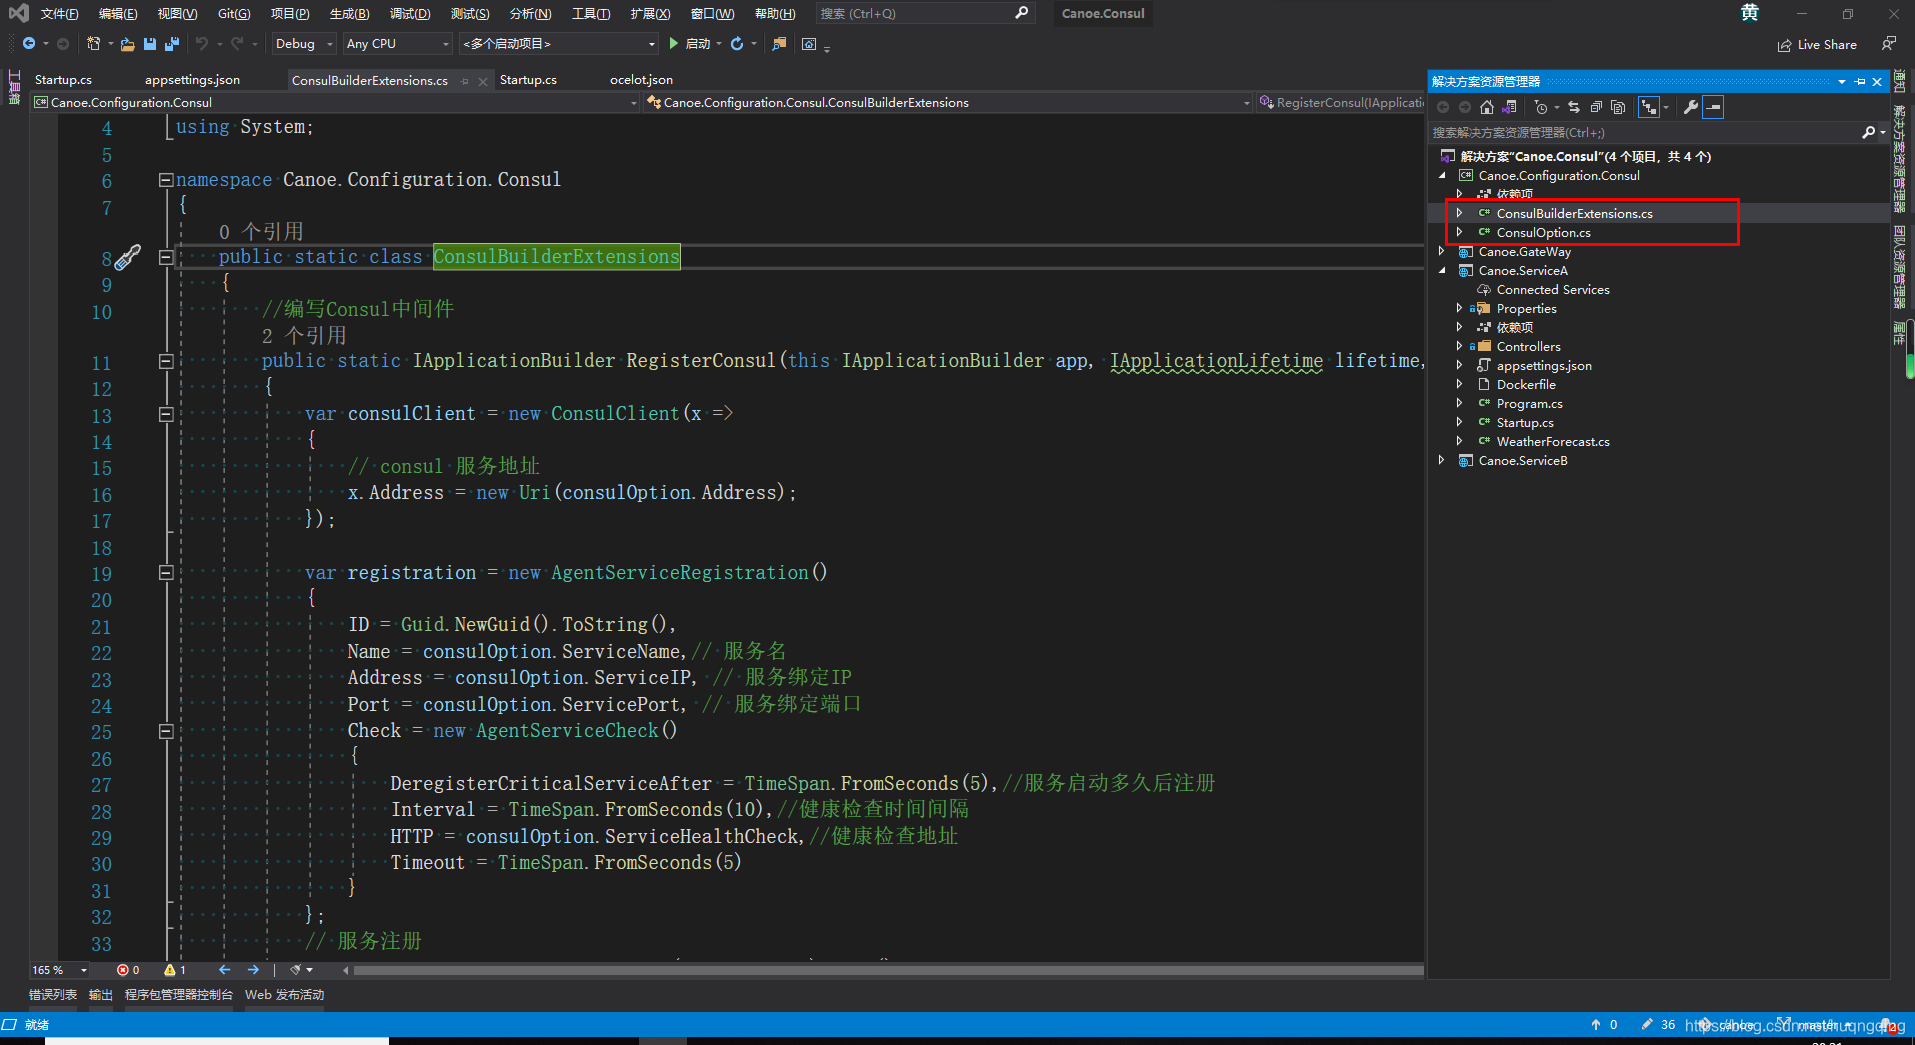Save the current file with the disk icon
This screenshot has height=1045, width=1915.
tap(150, 44)
